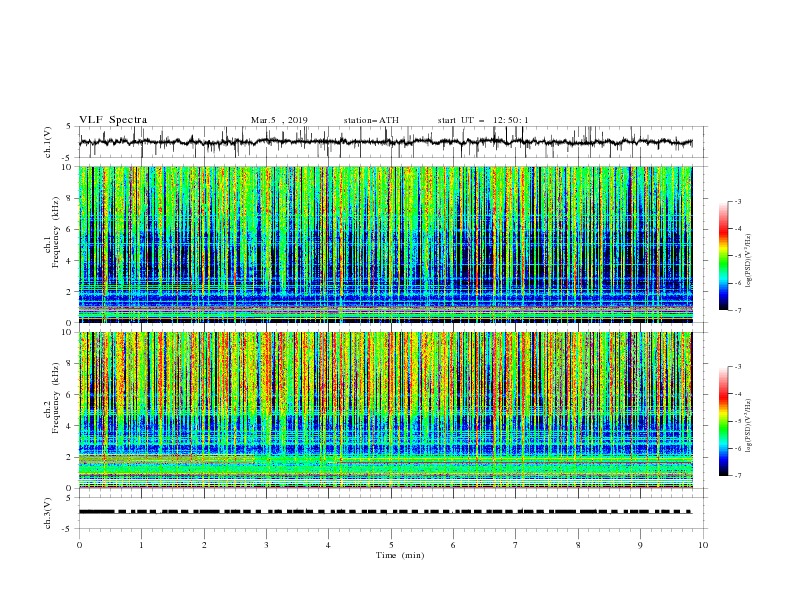
Task: Click the color scale bar beside ch.2 spectrogram
Action: (724, 421)
